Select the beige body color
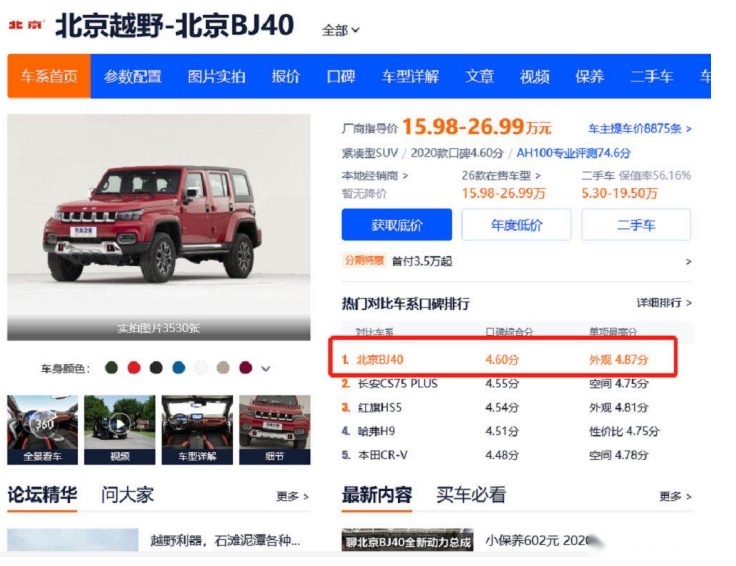The height and width of the screenshot is (566, 736). [223, 367]
